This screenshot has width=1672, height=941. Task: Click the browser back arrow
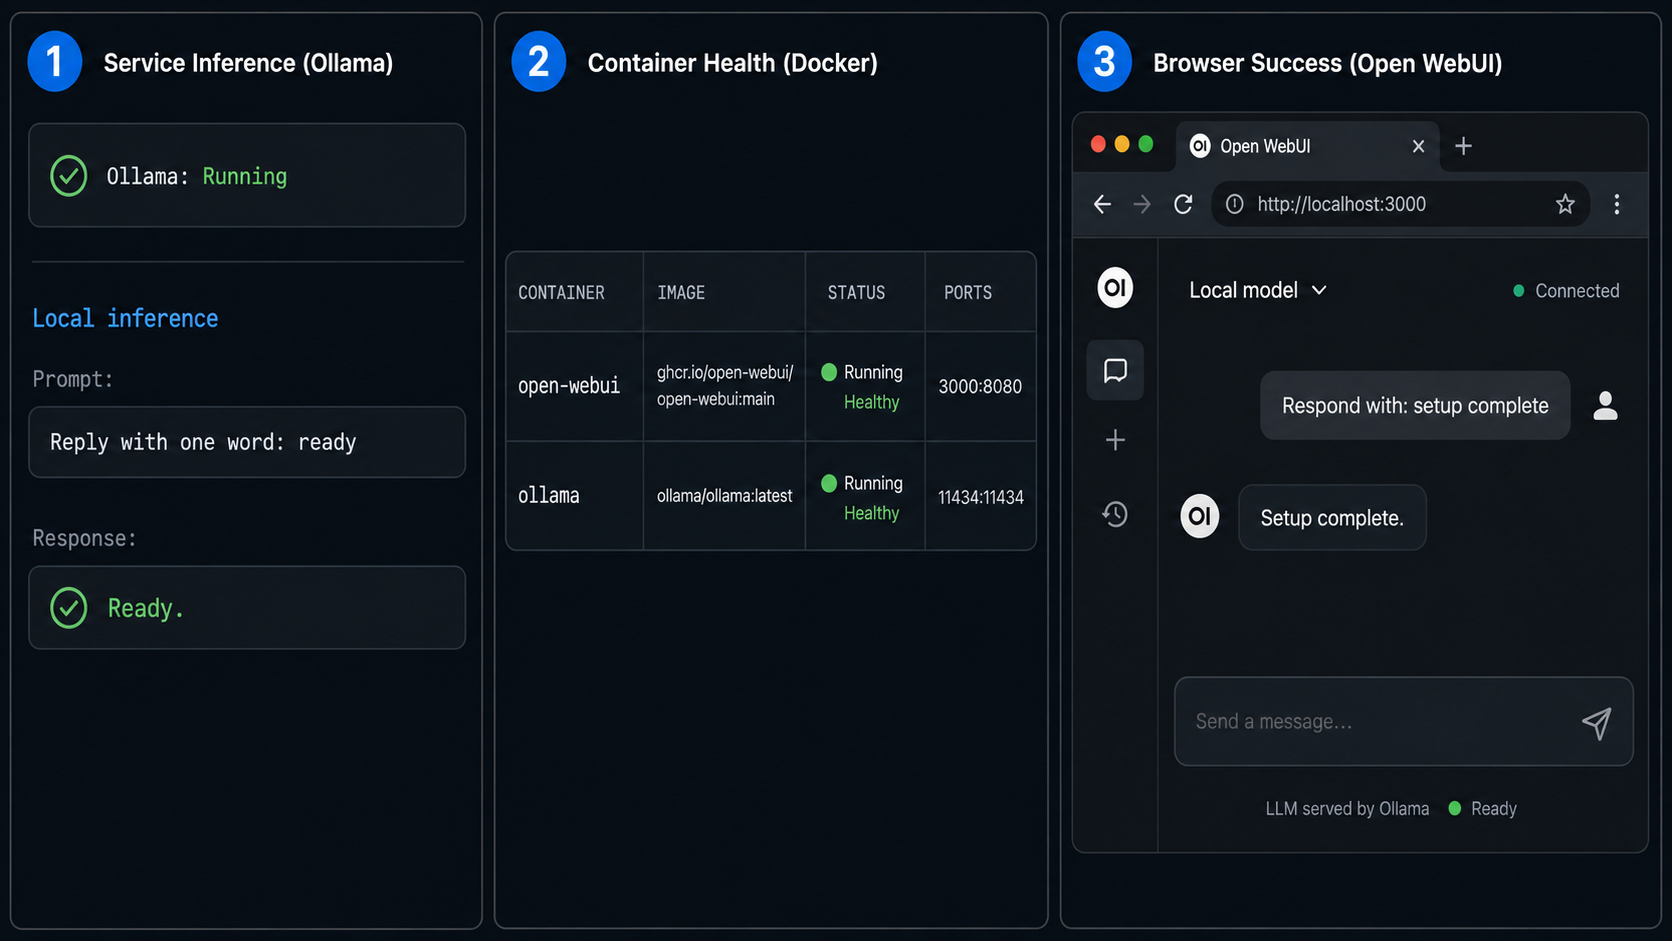(1102, 204)
